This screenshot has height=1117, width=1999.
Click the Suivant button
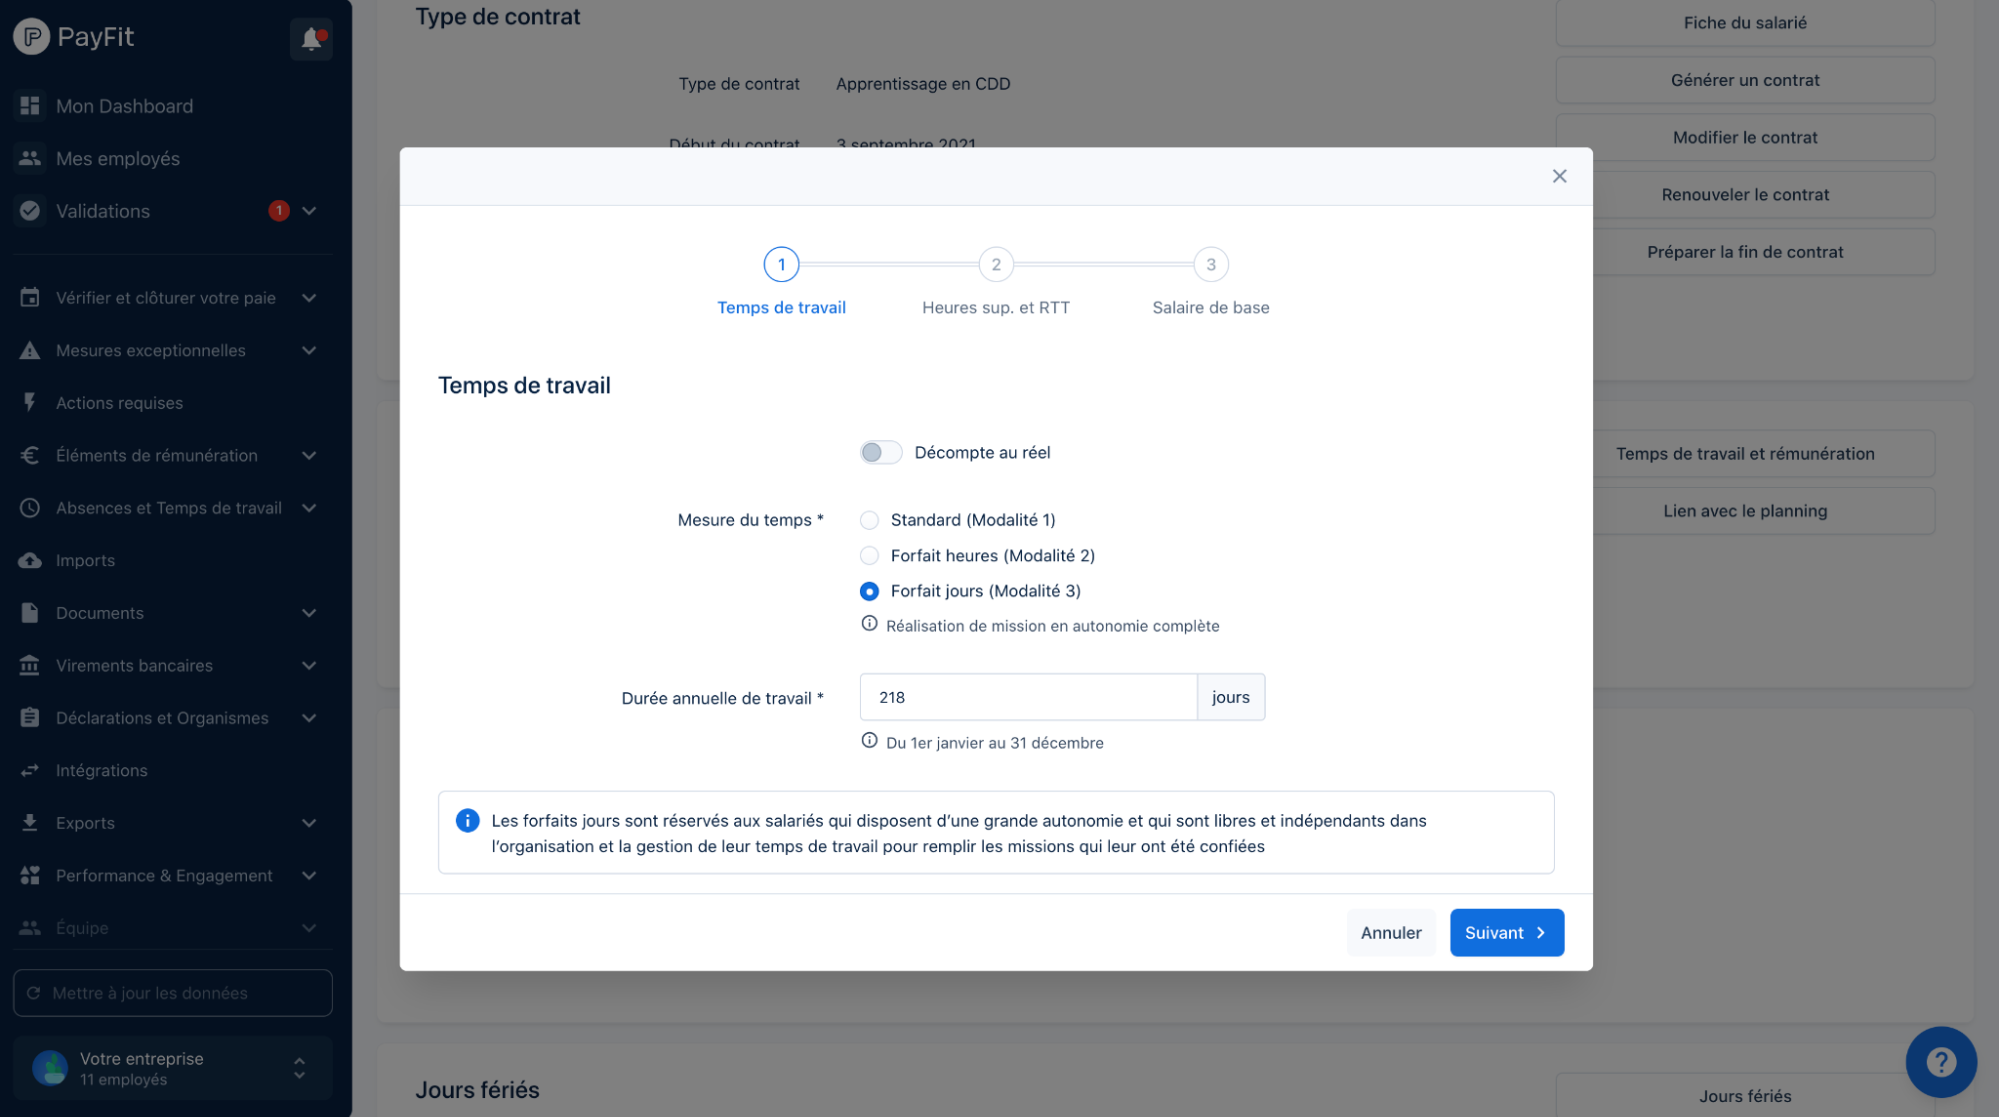(1506, 932)
